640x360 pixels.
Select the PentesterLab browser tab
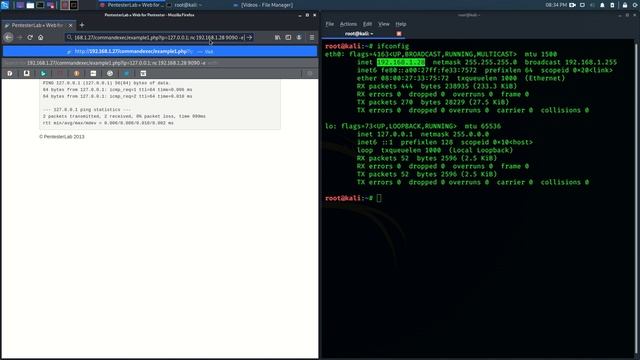pyautogui.click(x=38, y=25)
